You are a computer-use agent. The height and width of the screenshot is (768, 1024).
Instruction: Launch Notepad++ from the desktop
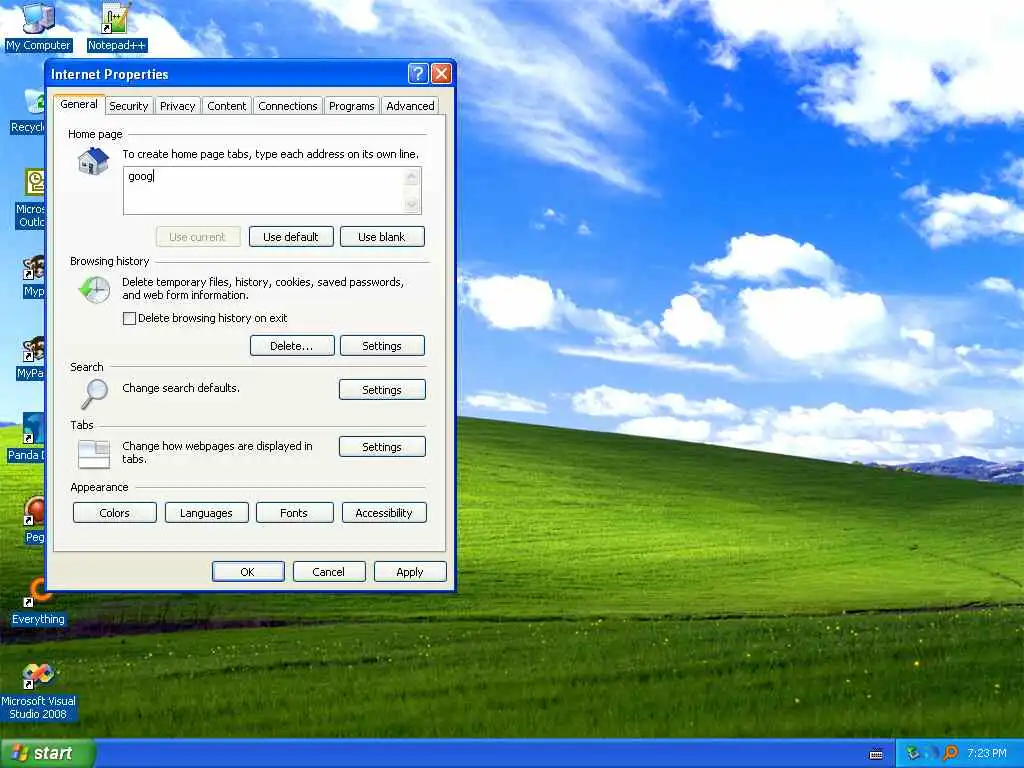[117, 26]
